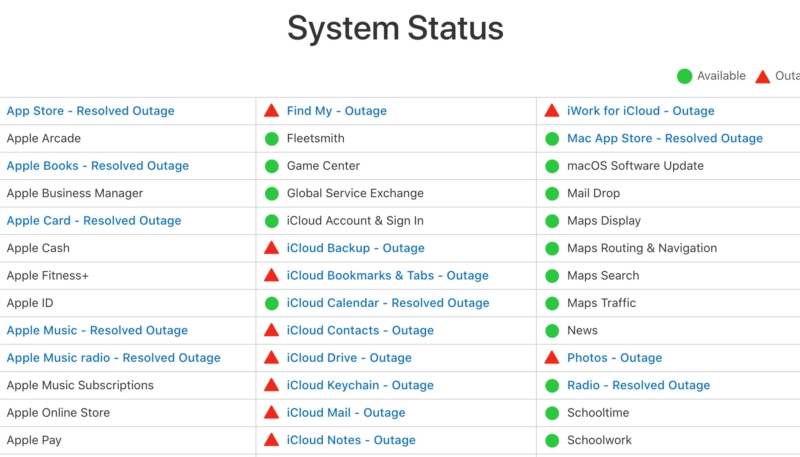The width and height of the screenshot is (800, 457).
Task: Click the System Status page heading
Action: [x=395, y=28]
